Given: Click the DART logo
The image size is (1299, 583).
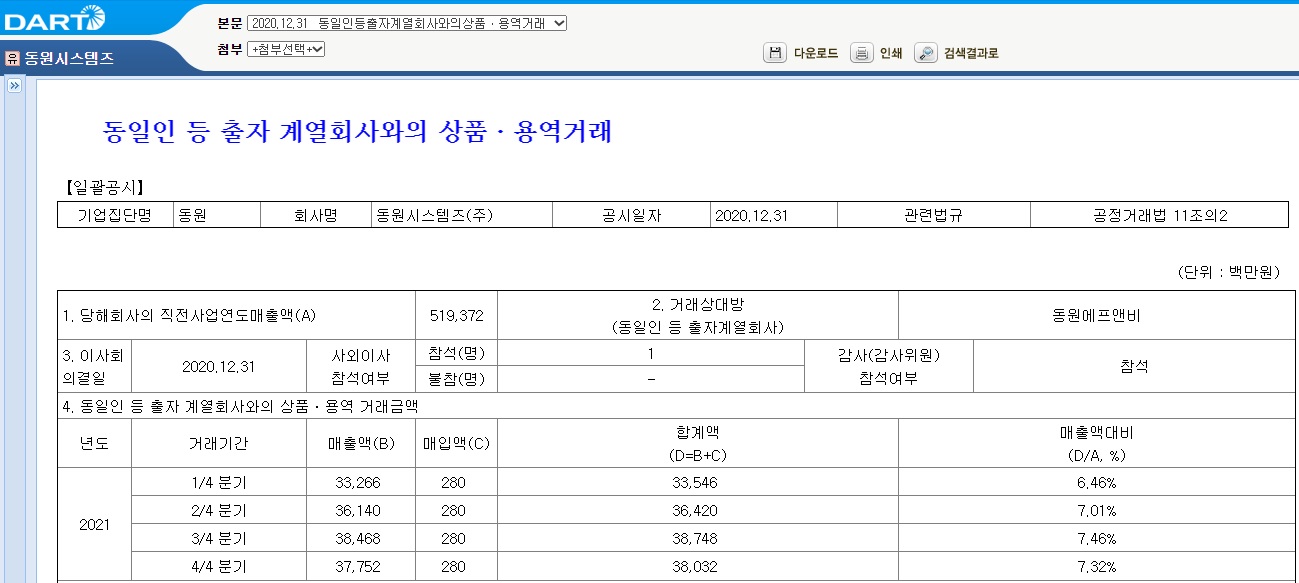Looking at the screenshot, I should click(x=54, y=18).
